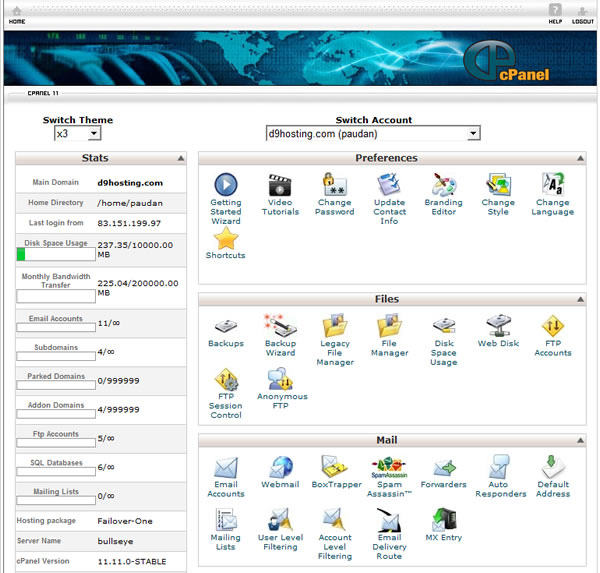
Task: Go to Home in top bar
Action: click(17, 15)
